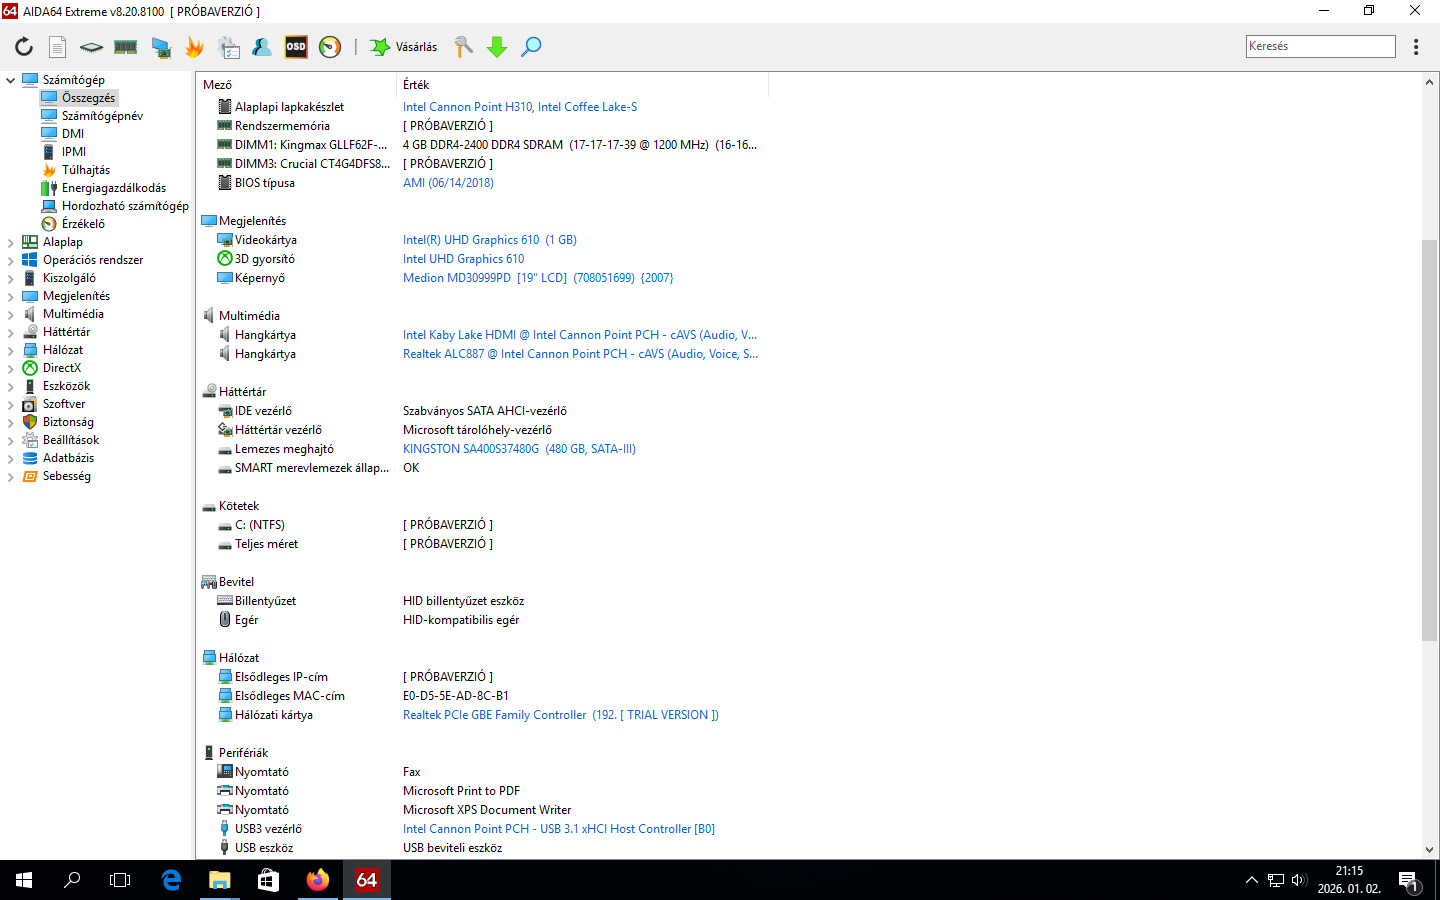
Task: Expand the Alaplap tree node
Action: point(11,242)
